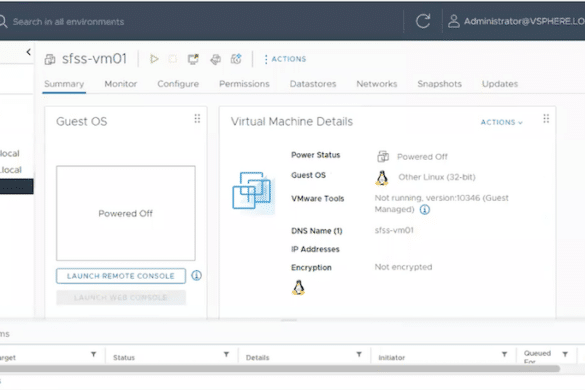View the Datastores tab

(313, 84)
